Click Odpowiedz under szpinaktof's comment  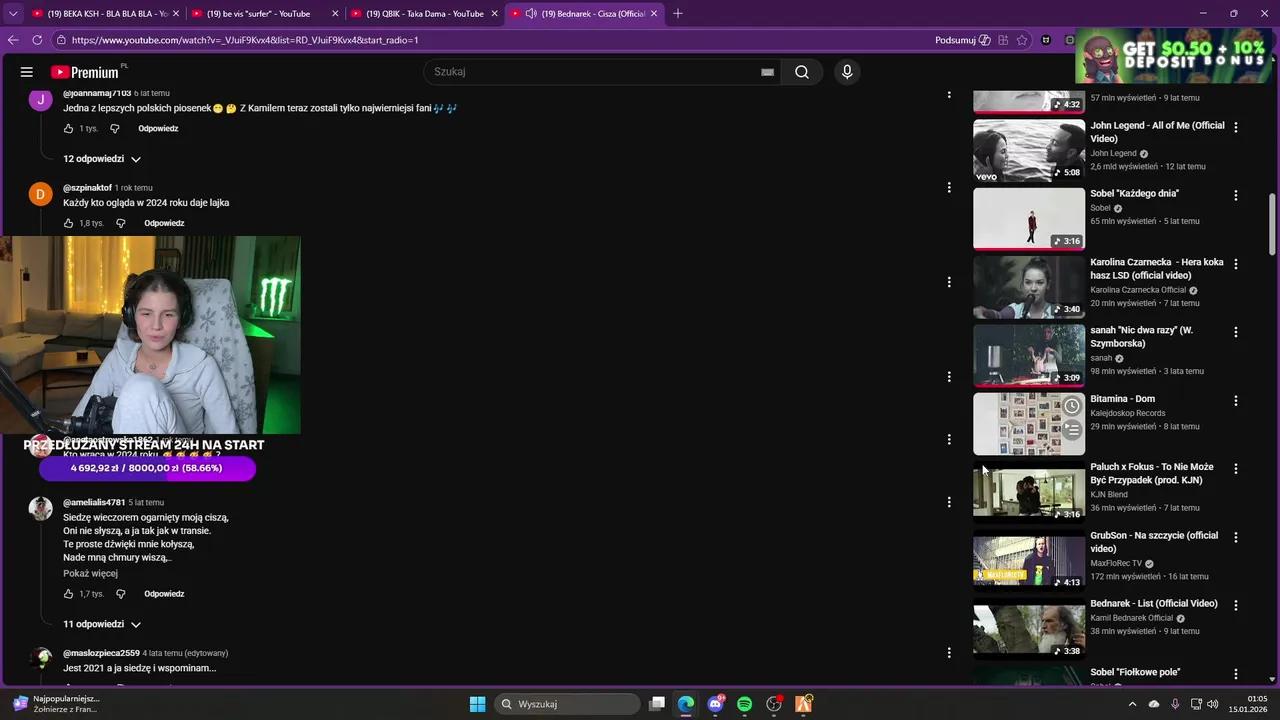point(164,223)
